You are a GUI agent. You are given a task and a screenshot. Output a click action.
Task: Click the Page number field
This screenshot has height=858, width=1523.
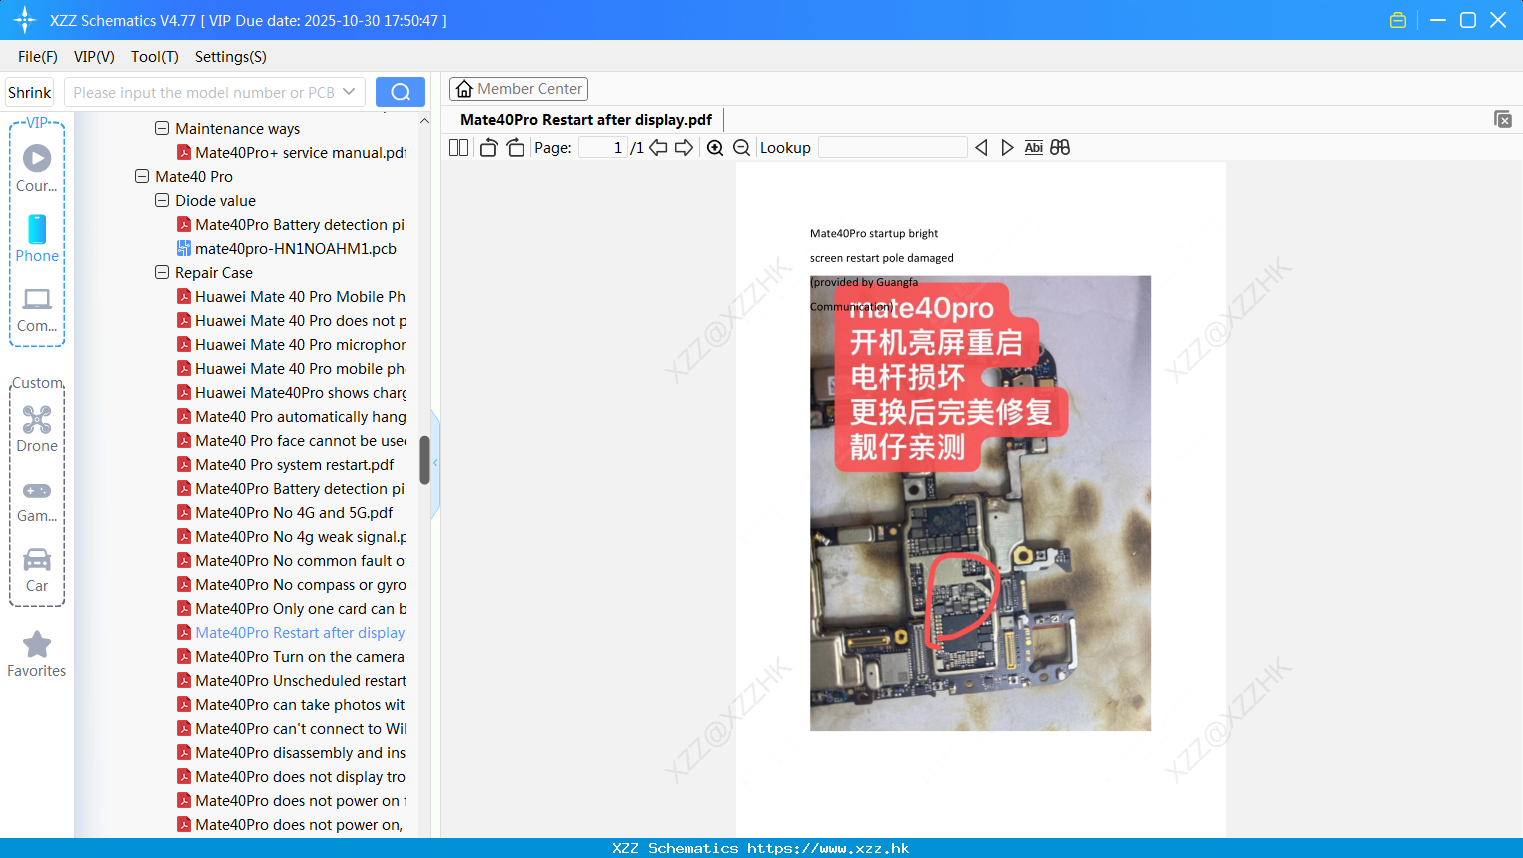coord(602,148)
